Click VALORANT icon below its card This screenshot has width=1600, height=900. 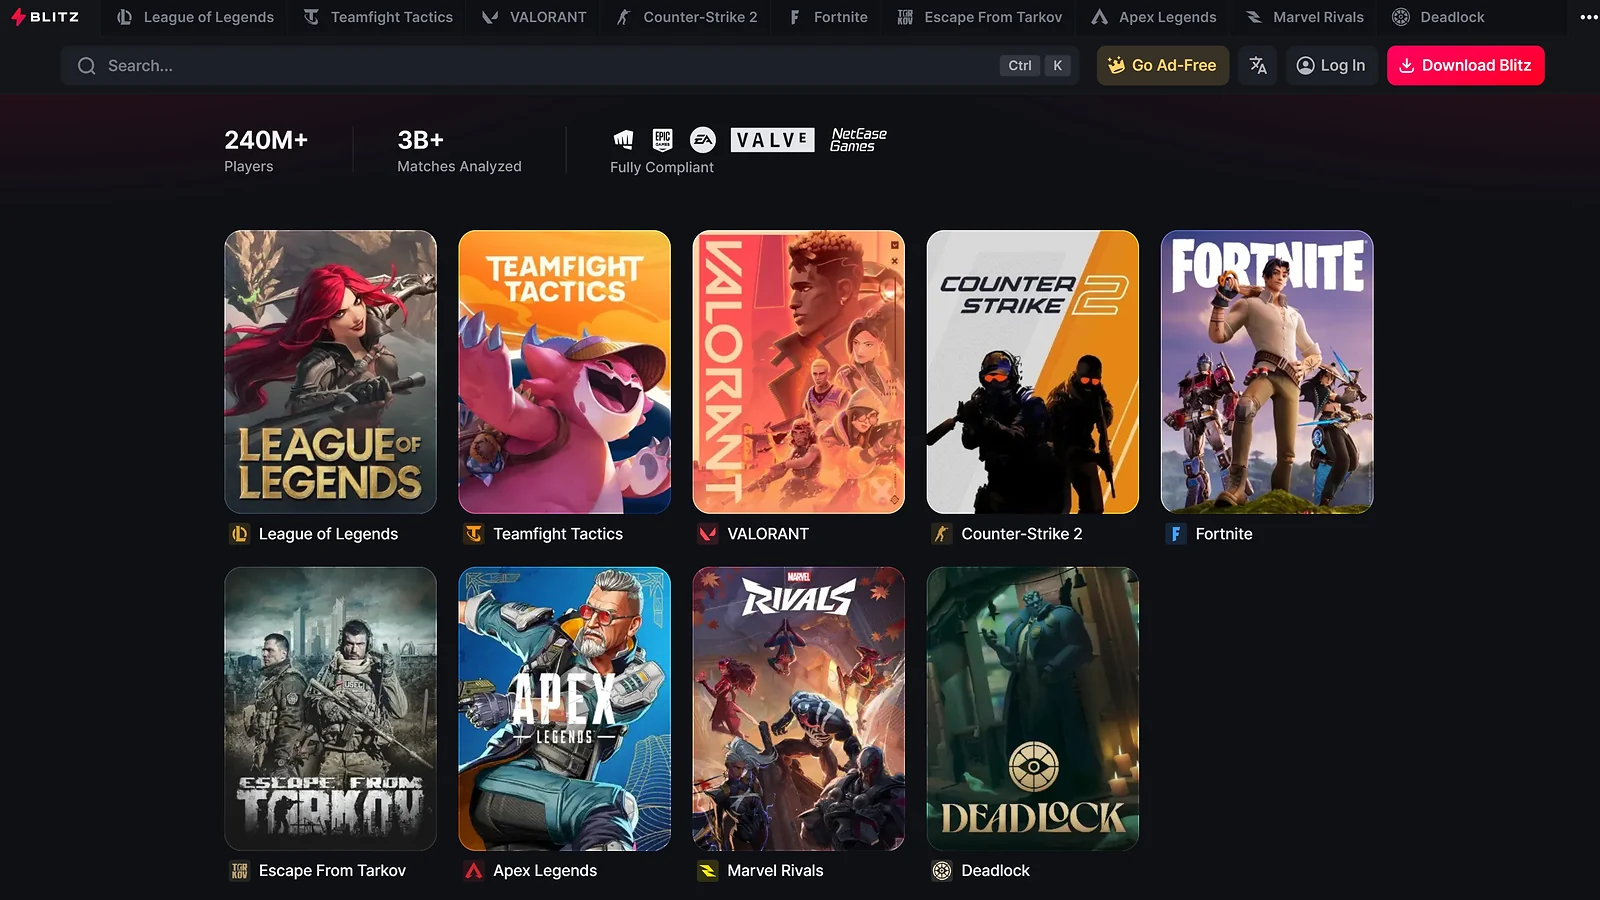point(708,534)
